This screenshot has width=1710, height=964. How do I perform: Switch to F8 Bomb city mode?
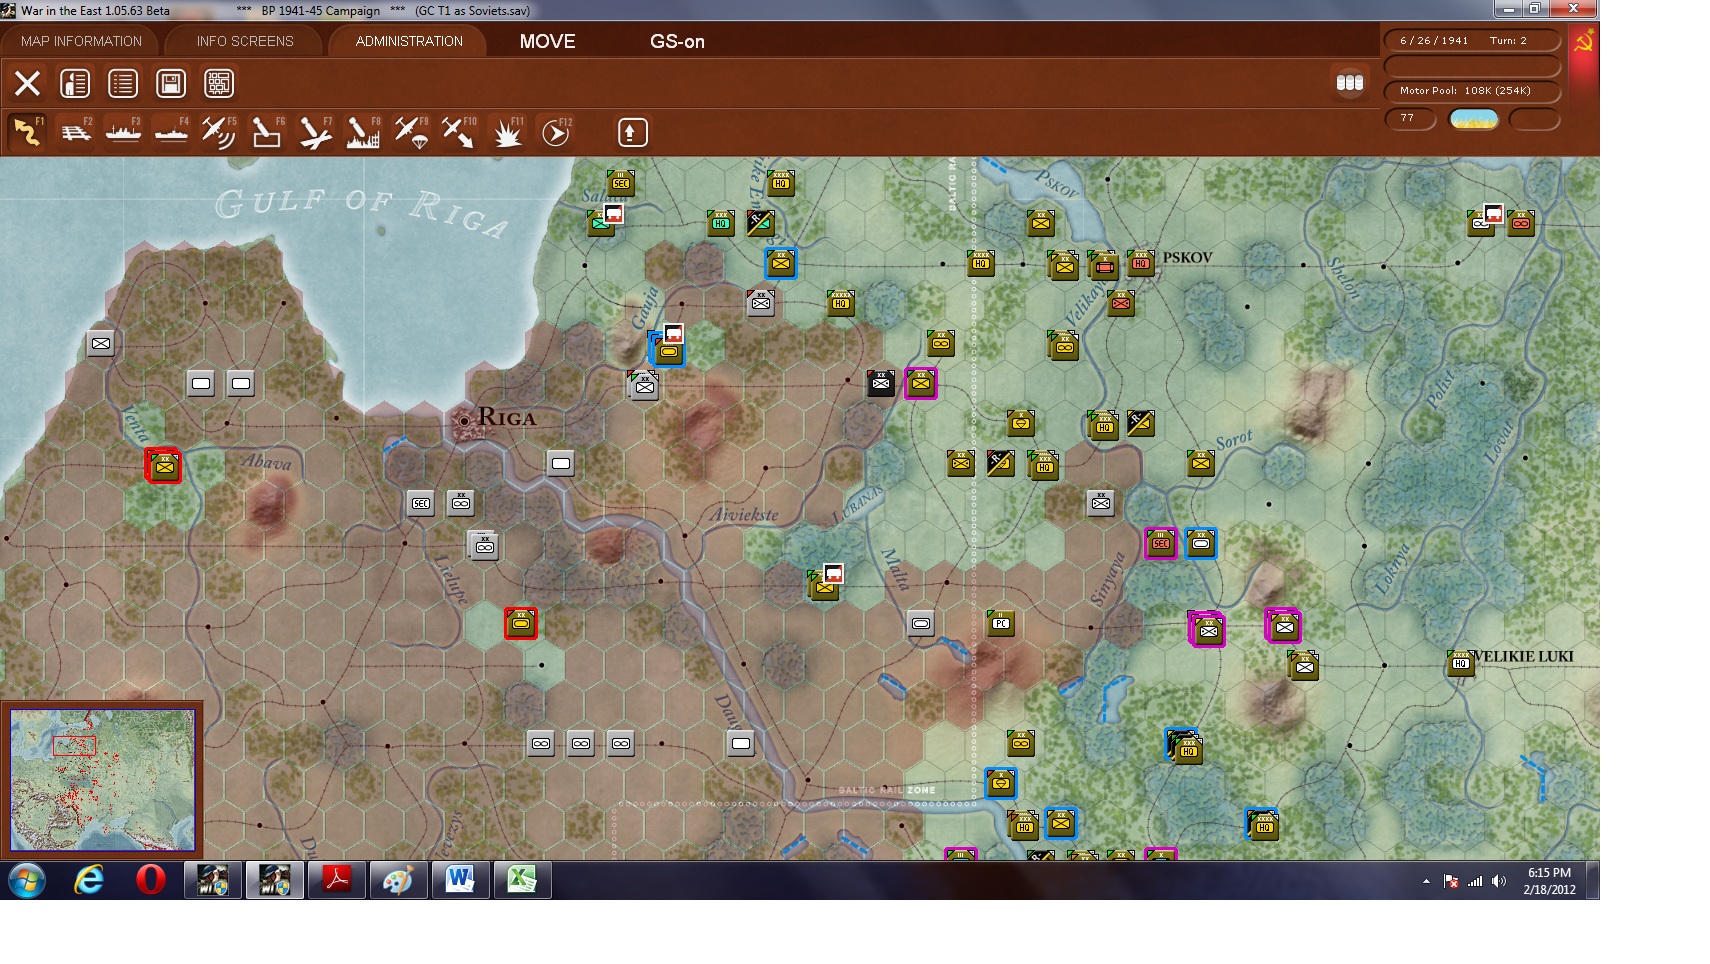coord(363,132)
